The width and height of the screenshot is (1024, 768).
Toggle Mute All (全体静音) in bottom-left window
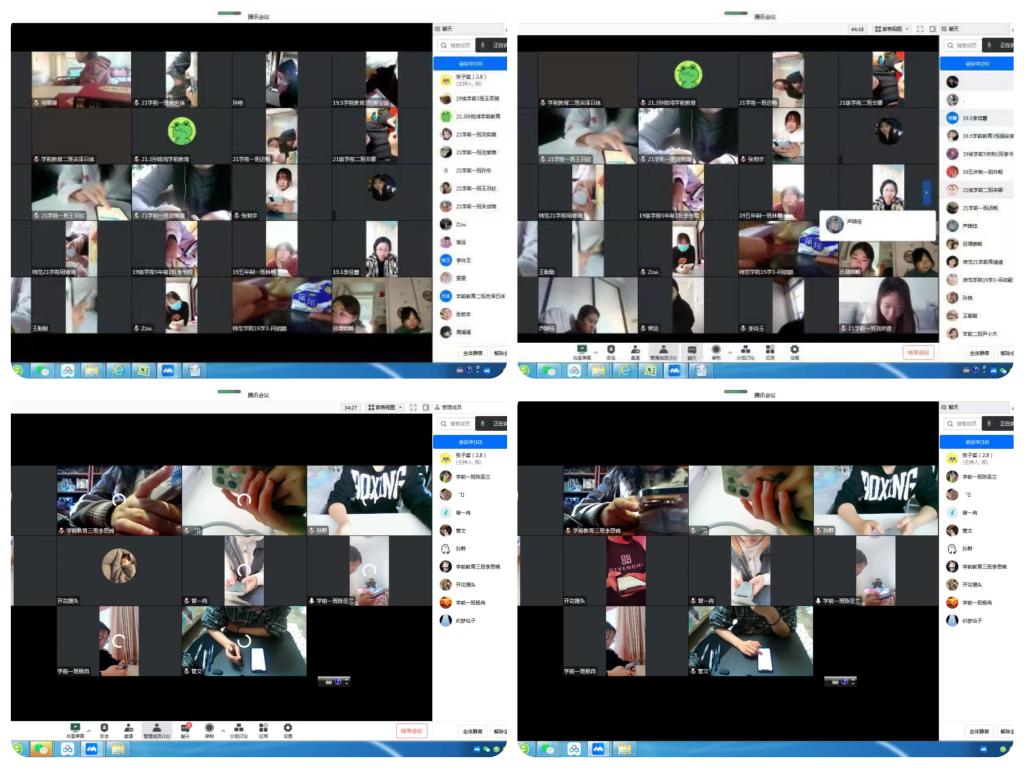pyautogui.click(x=472, y=731)
